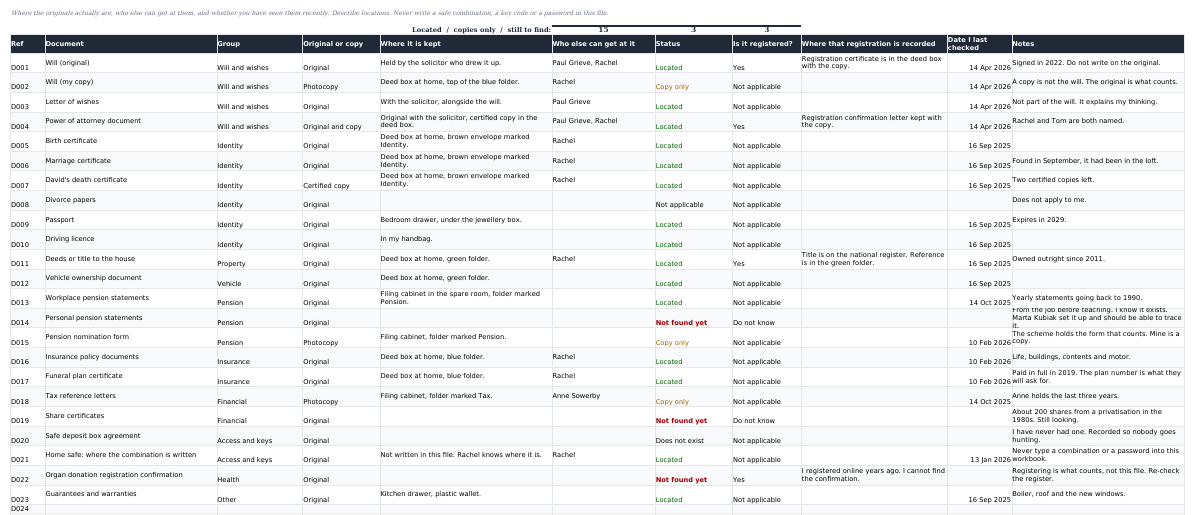Click the 'Driving licence' cell
The height and width of the screenshot is (515, 1195).
click(x=131, y=240)
